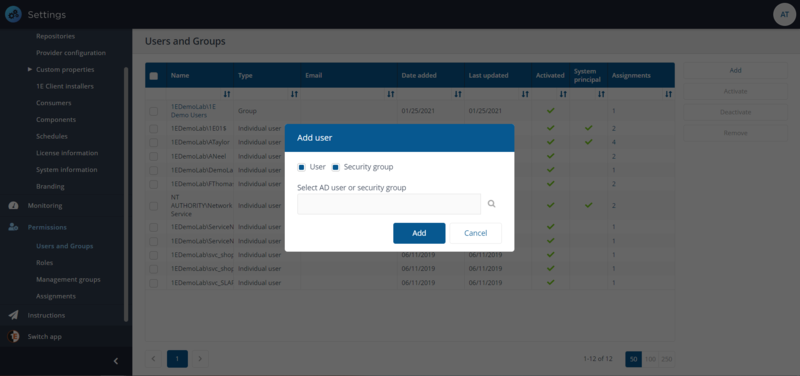The width and height of the screenshot is (800, 376).
Task: Click the Monitoring gauge icon
Action: (x=13, y=206)
